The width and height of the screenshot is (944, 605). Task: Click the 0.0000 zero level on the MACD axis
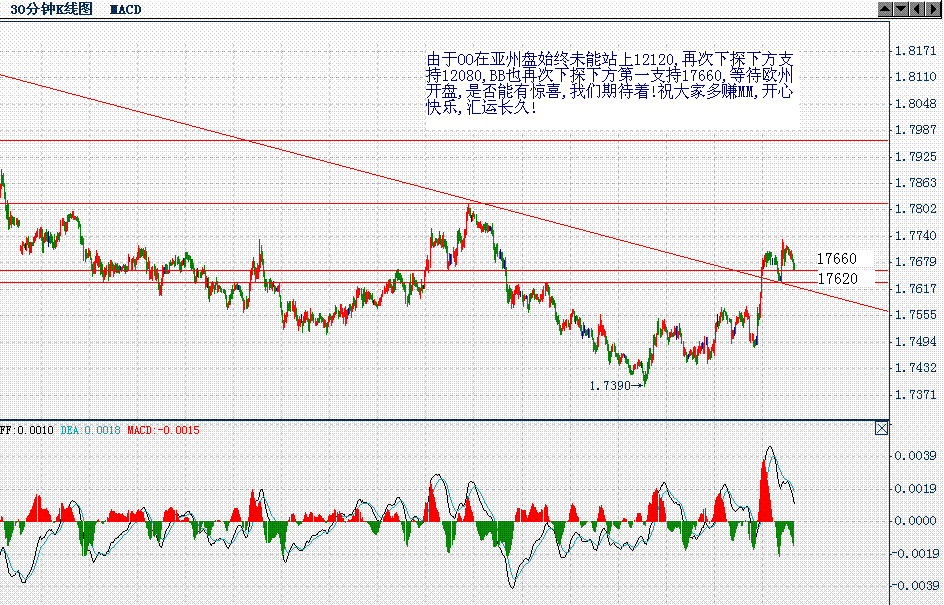[915, 521]
